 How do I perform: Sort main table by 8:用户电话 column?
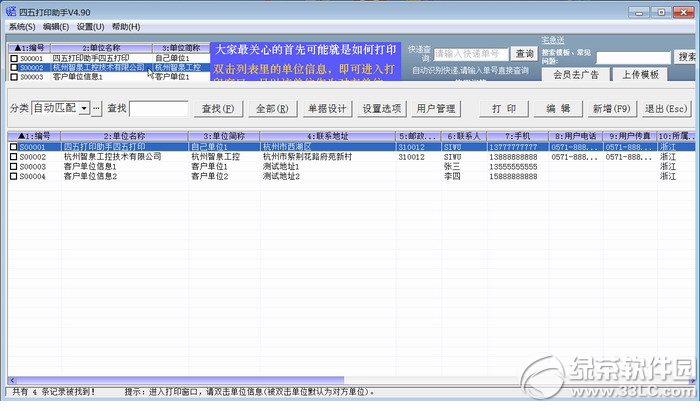[575, 136]
